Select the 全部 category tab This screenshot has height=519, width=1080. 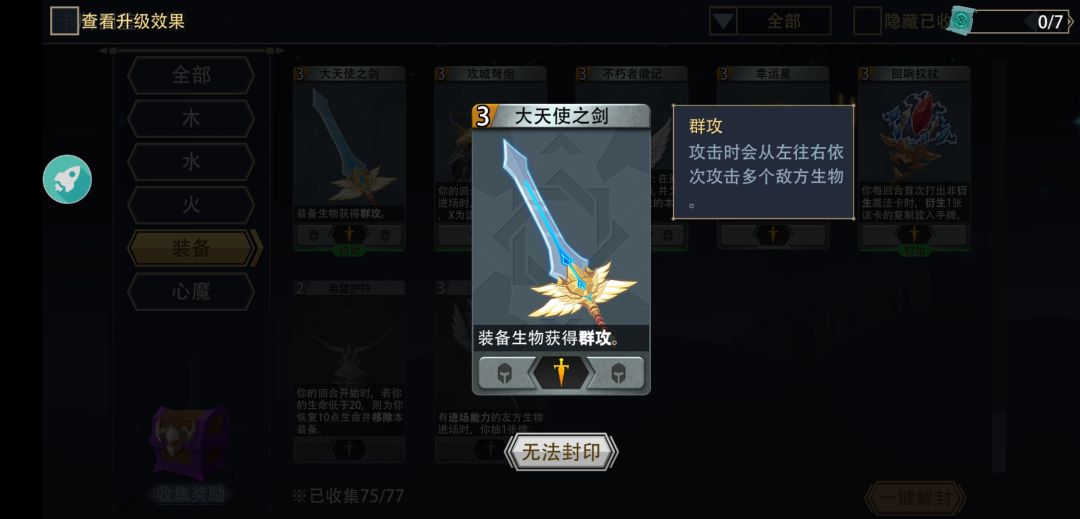coord(191,75)
